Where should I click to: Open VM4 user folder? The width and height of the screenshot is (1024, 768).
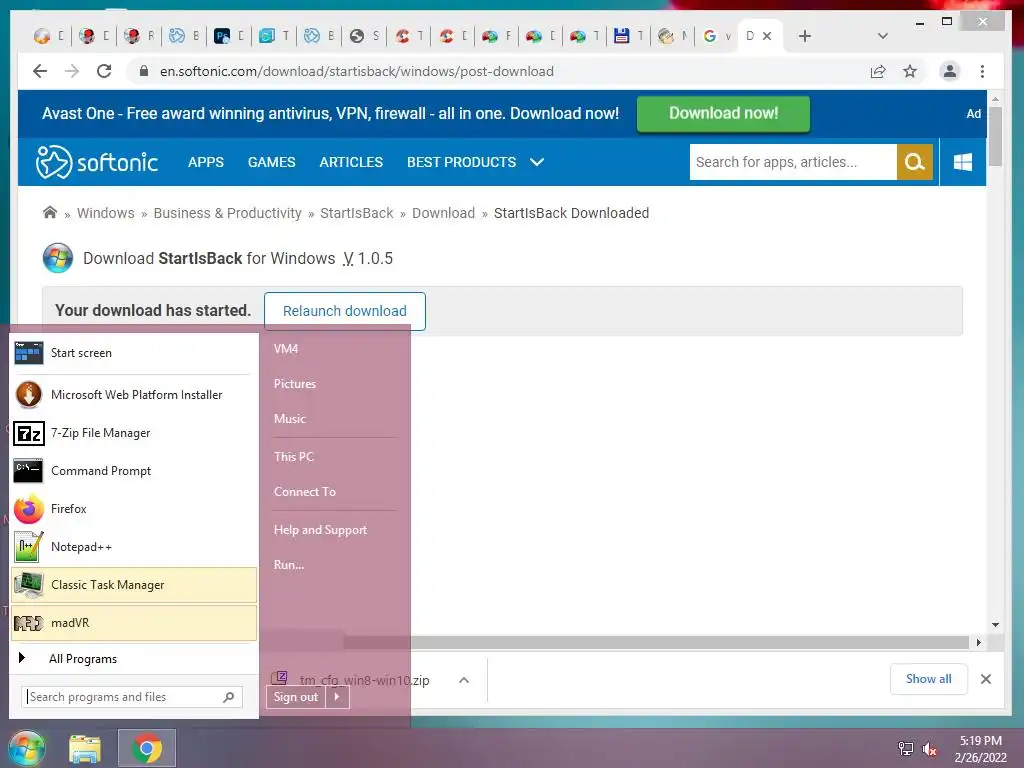pyautogui.click(x=286, y=349)
